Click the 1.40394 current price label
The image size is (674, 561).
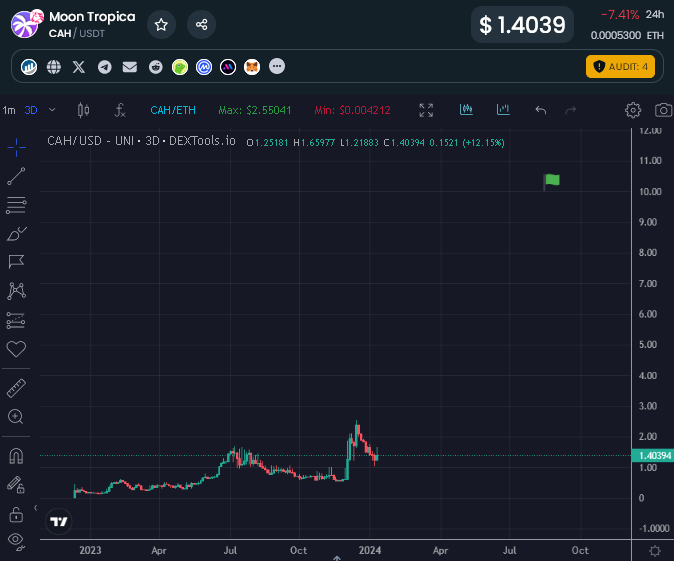[655, 456]
